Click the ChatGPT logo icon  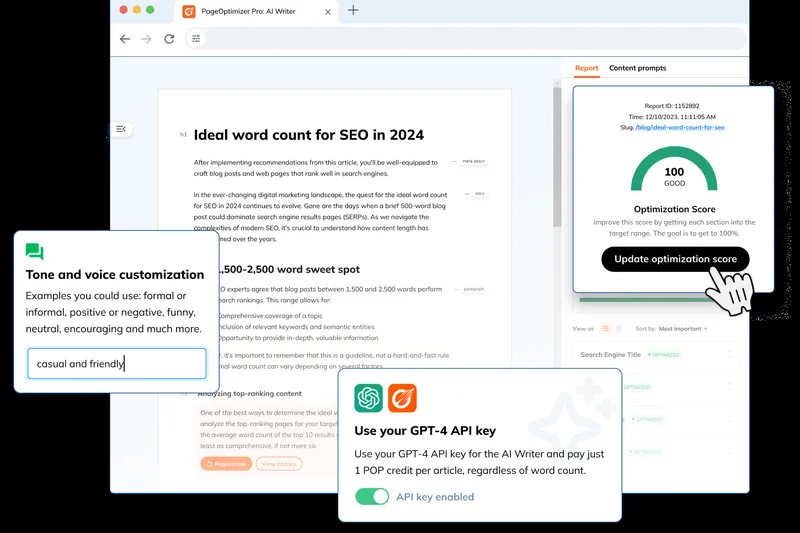[x=368, y=398]
